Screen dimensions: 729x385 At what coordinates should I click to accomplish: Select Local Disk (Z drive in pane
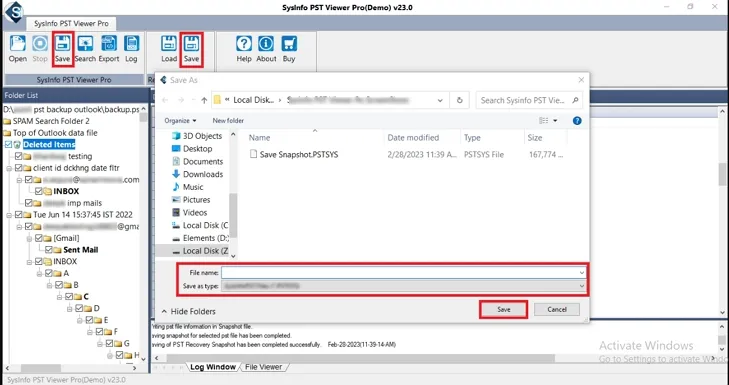click(199, 251)
